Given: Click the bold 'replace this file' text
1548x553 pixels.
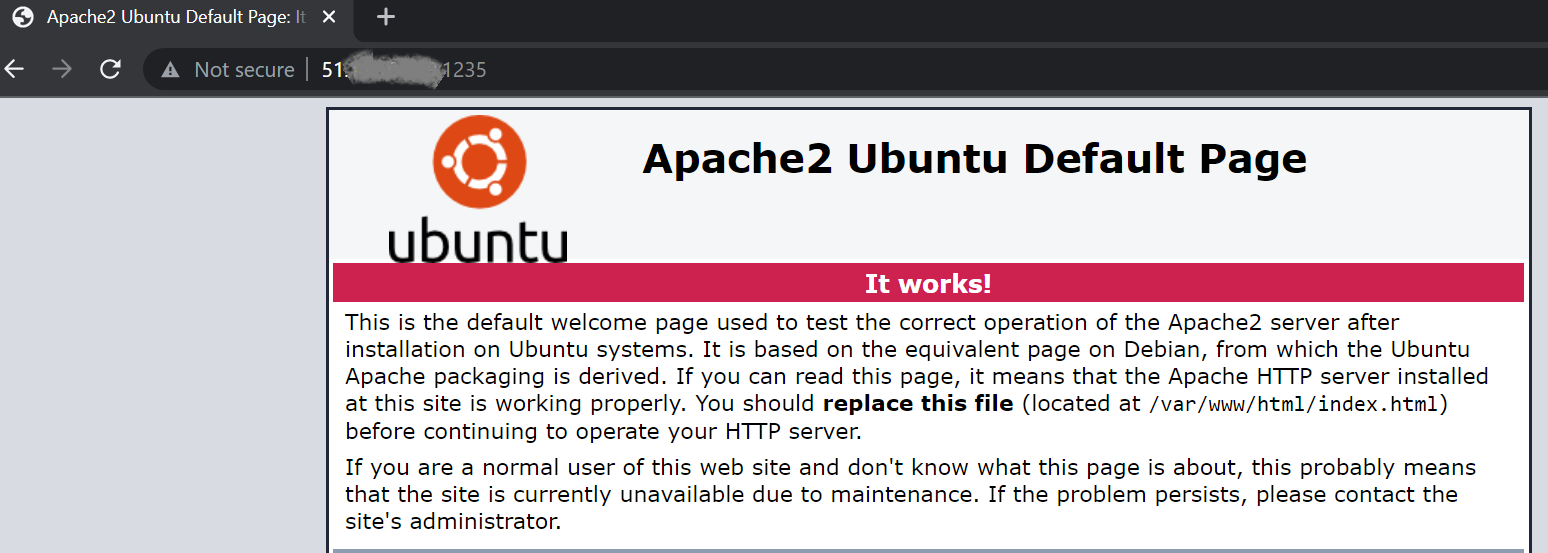Looking at the screenshot, I should click(918, 404).
